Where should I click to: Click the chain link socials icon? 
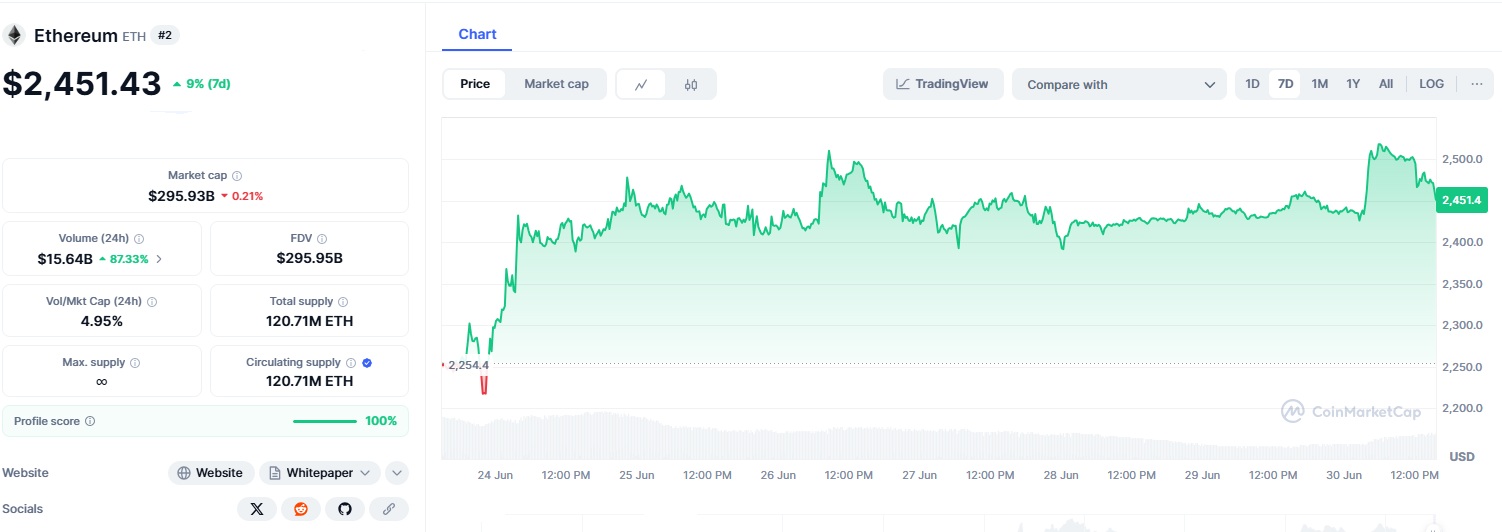389,509
